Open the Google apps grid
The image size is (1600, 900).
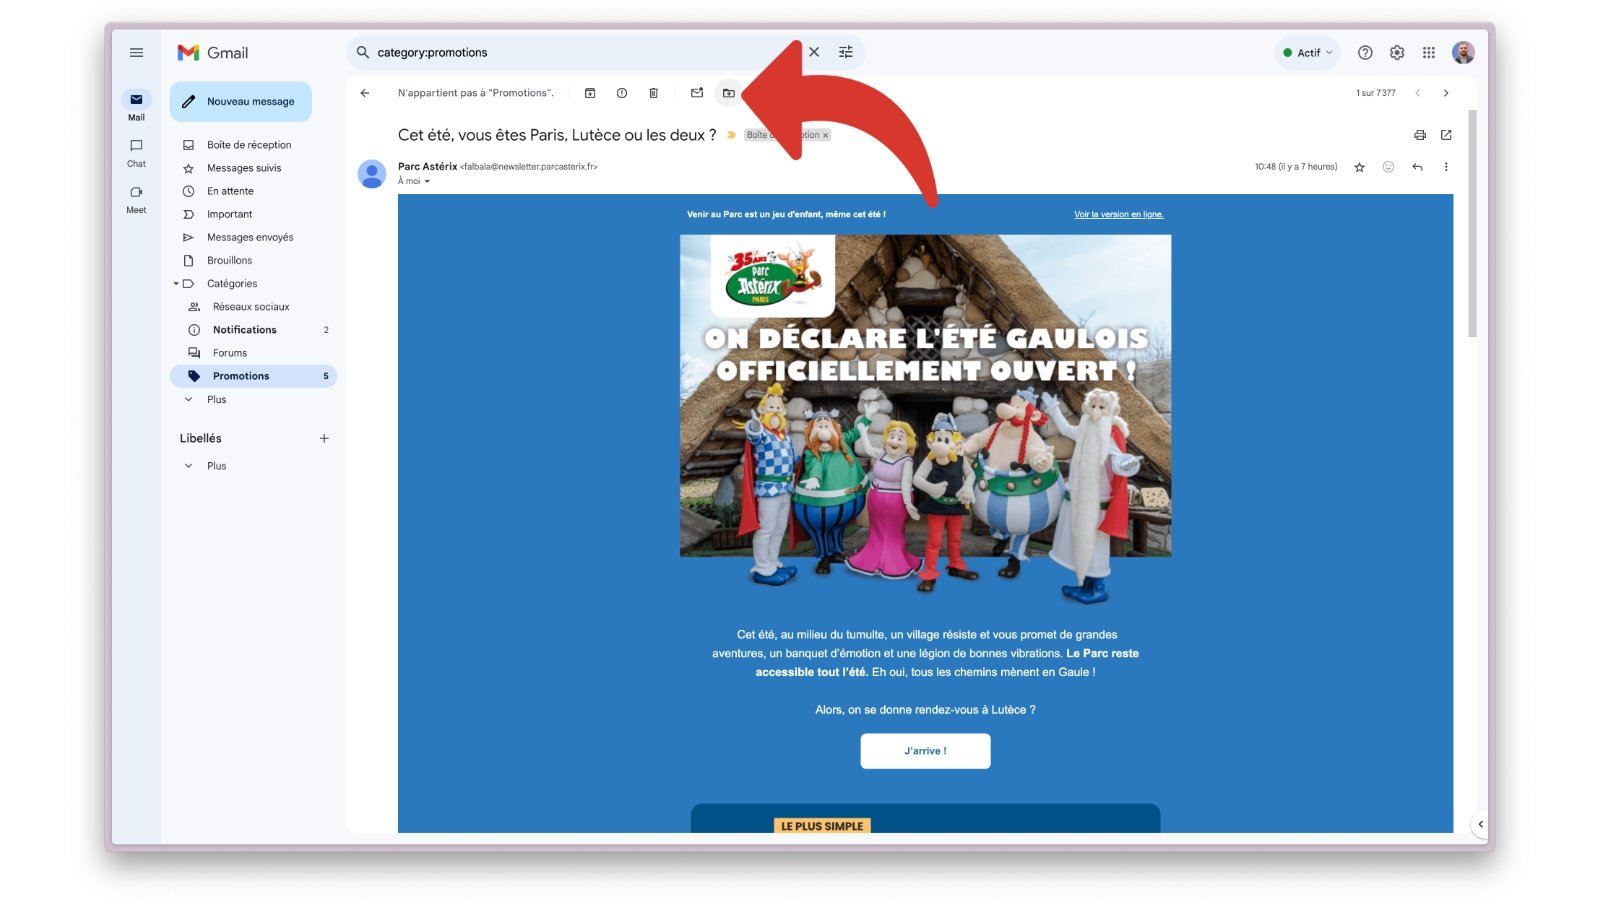(x=1429, y=53)
